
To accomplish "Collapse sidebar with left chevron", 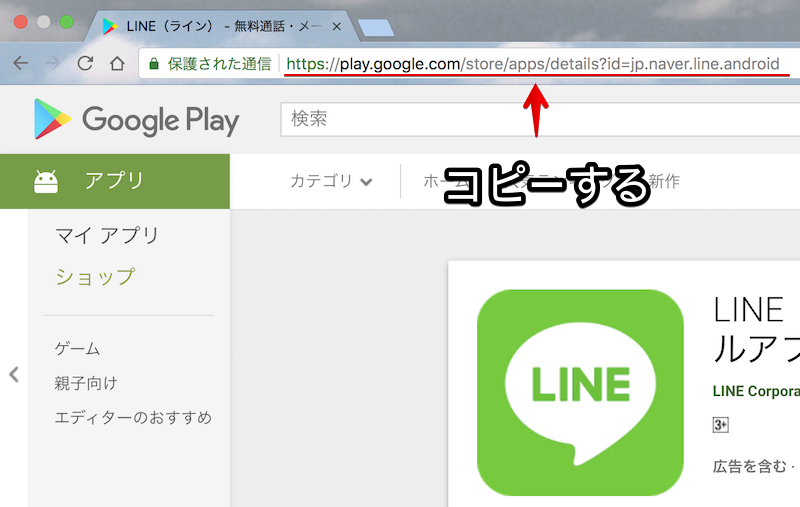I will 14,374.
